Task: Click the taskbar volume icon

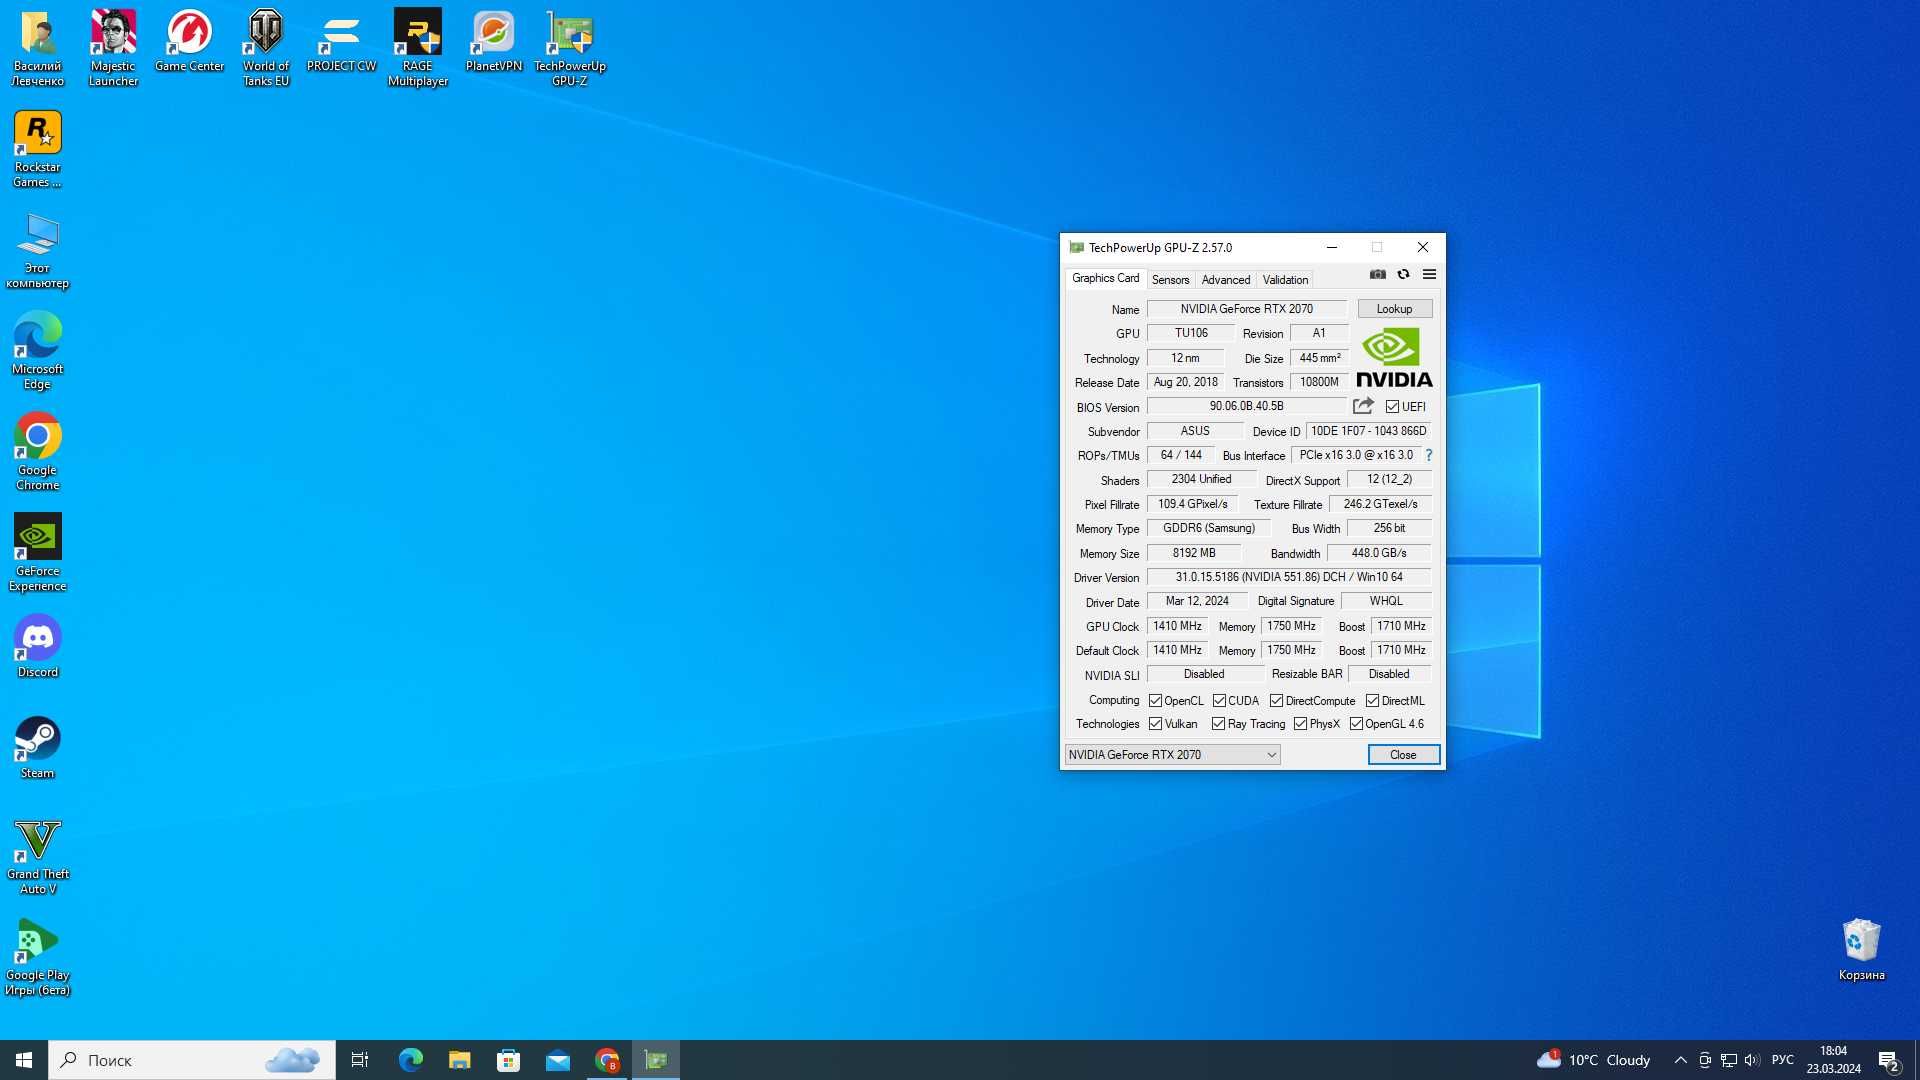Action: 1751,1060
